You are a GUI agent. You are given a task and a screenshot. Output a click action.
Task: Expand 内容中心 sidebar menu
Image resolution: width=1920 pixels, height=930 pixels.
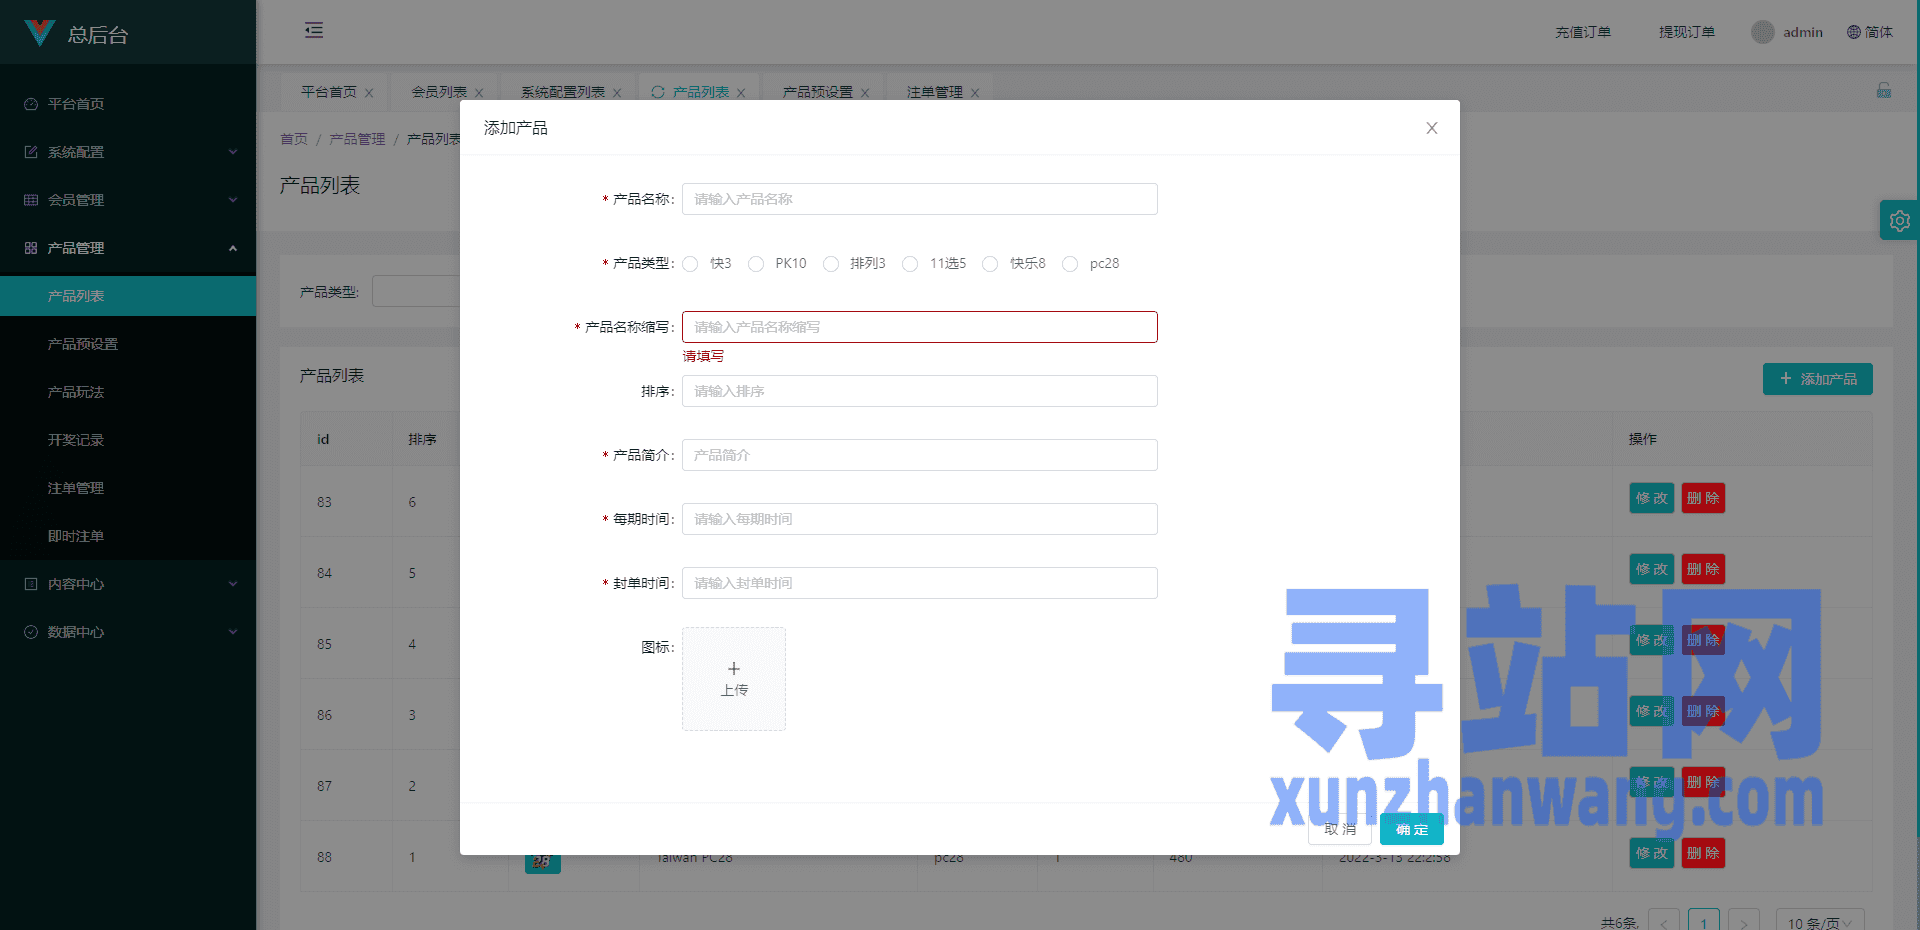[x=128, y=584]
